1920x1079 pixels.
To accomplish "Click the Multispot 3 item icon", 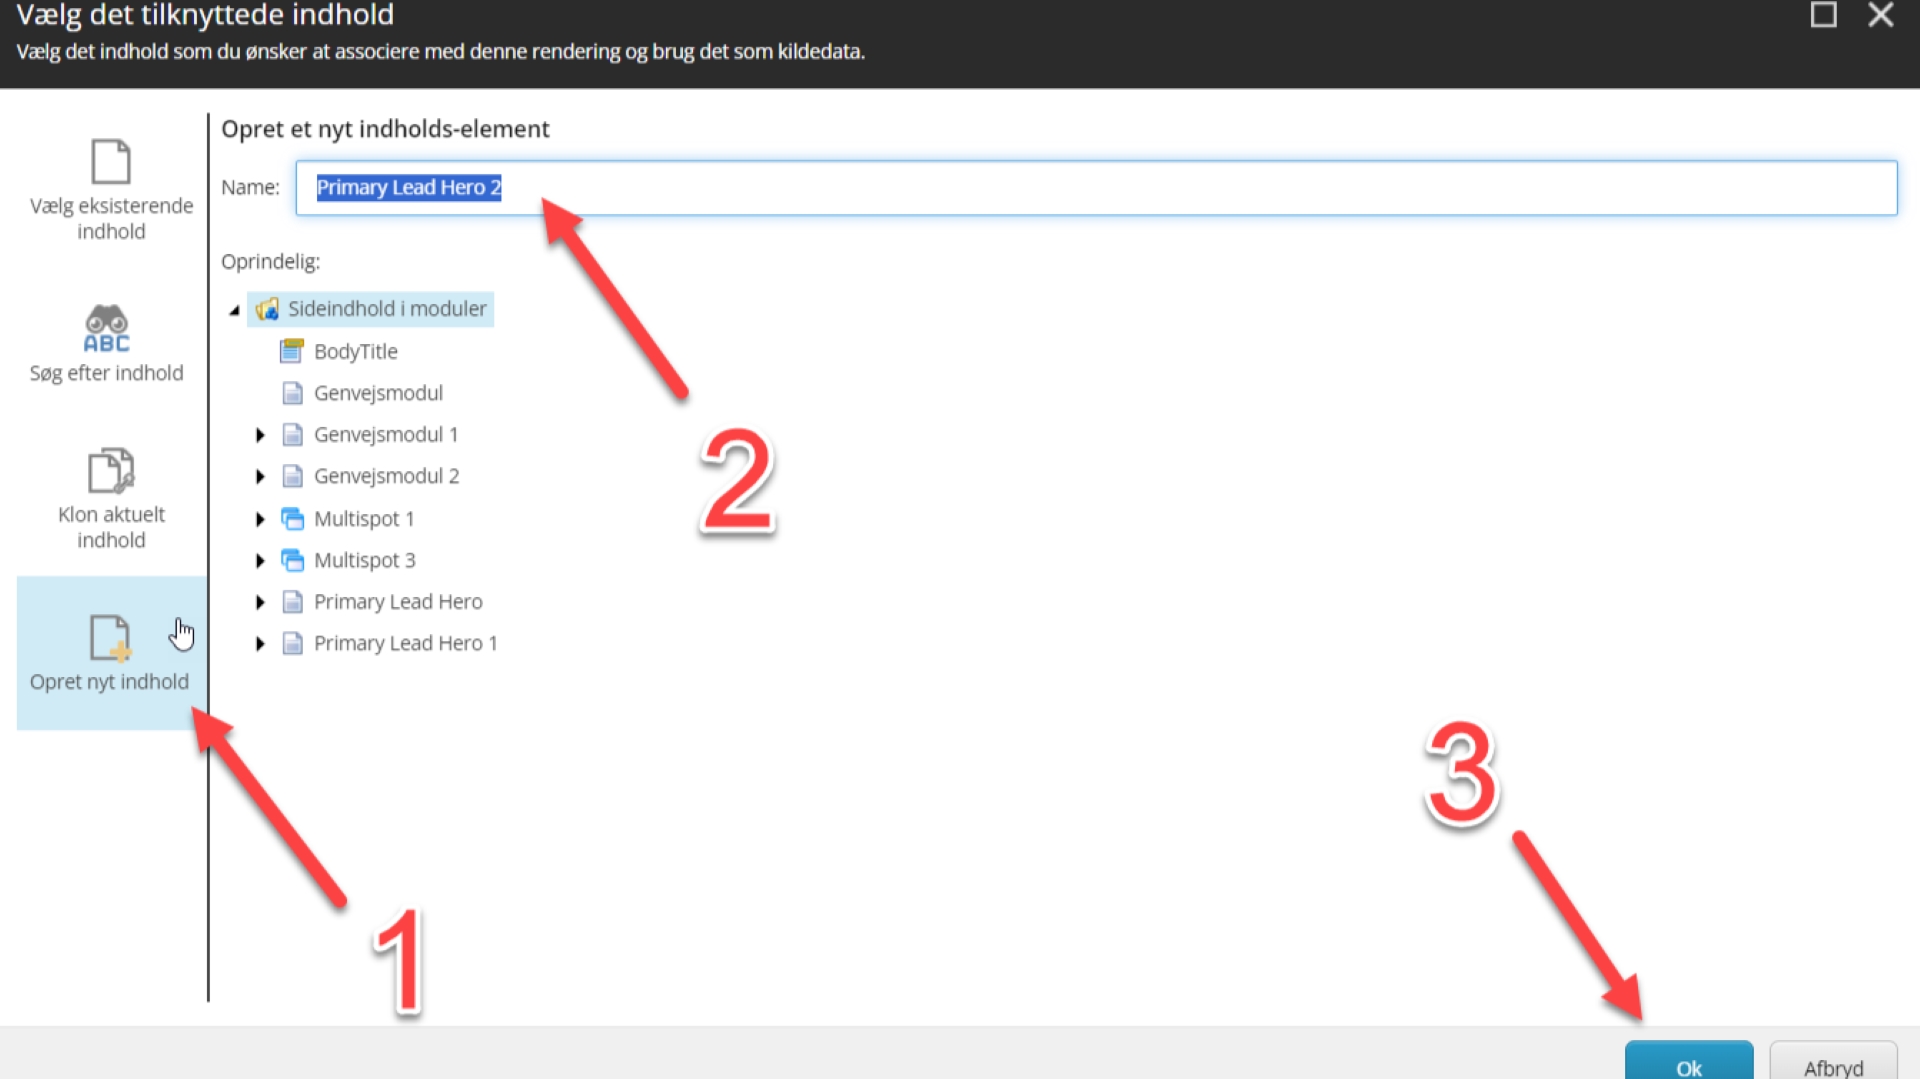I will point(292,560).
